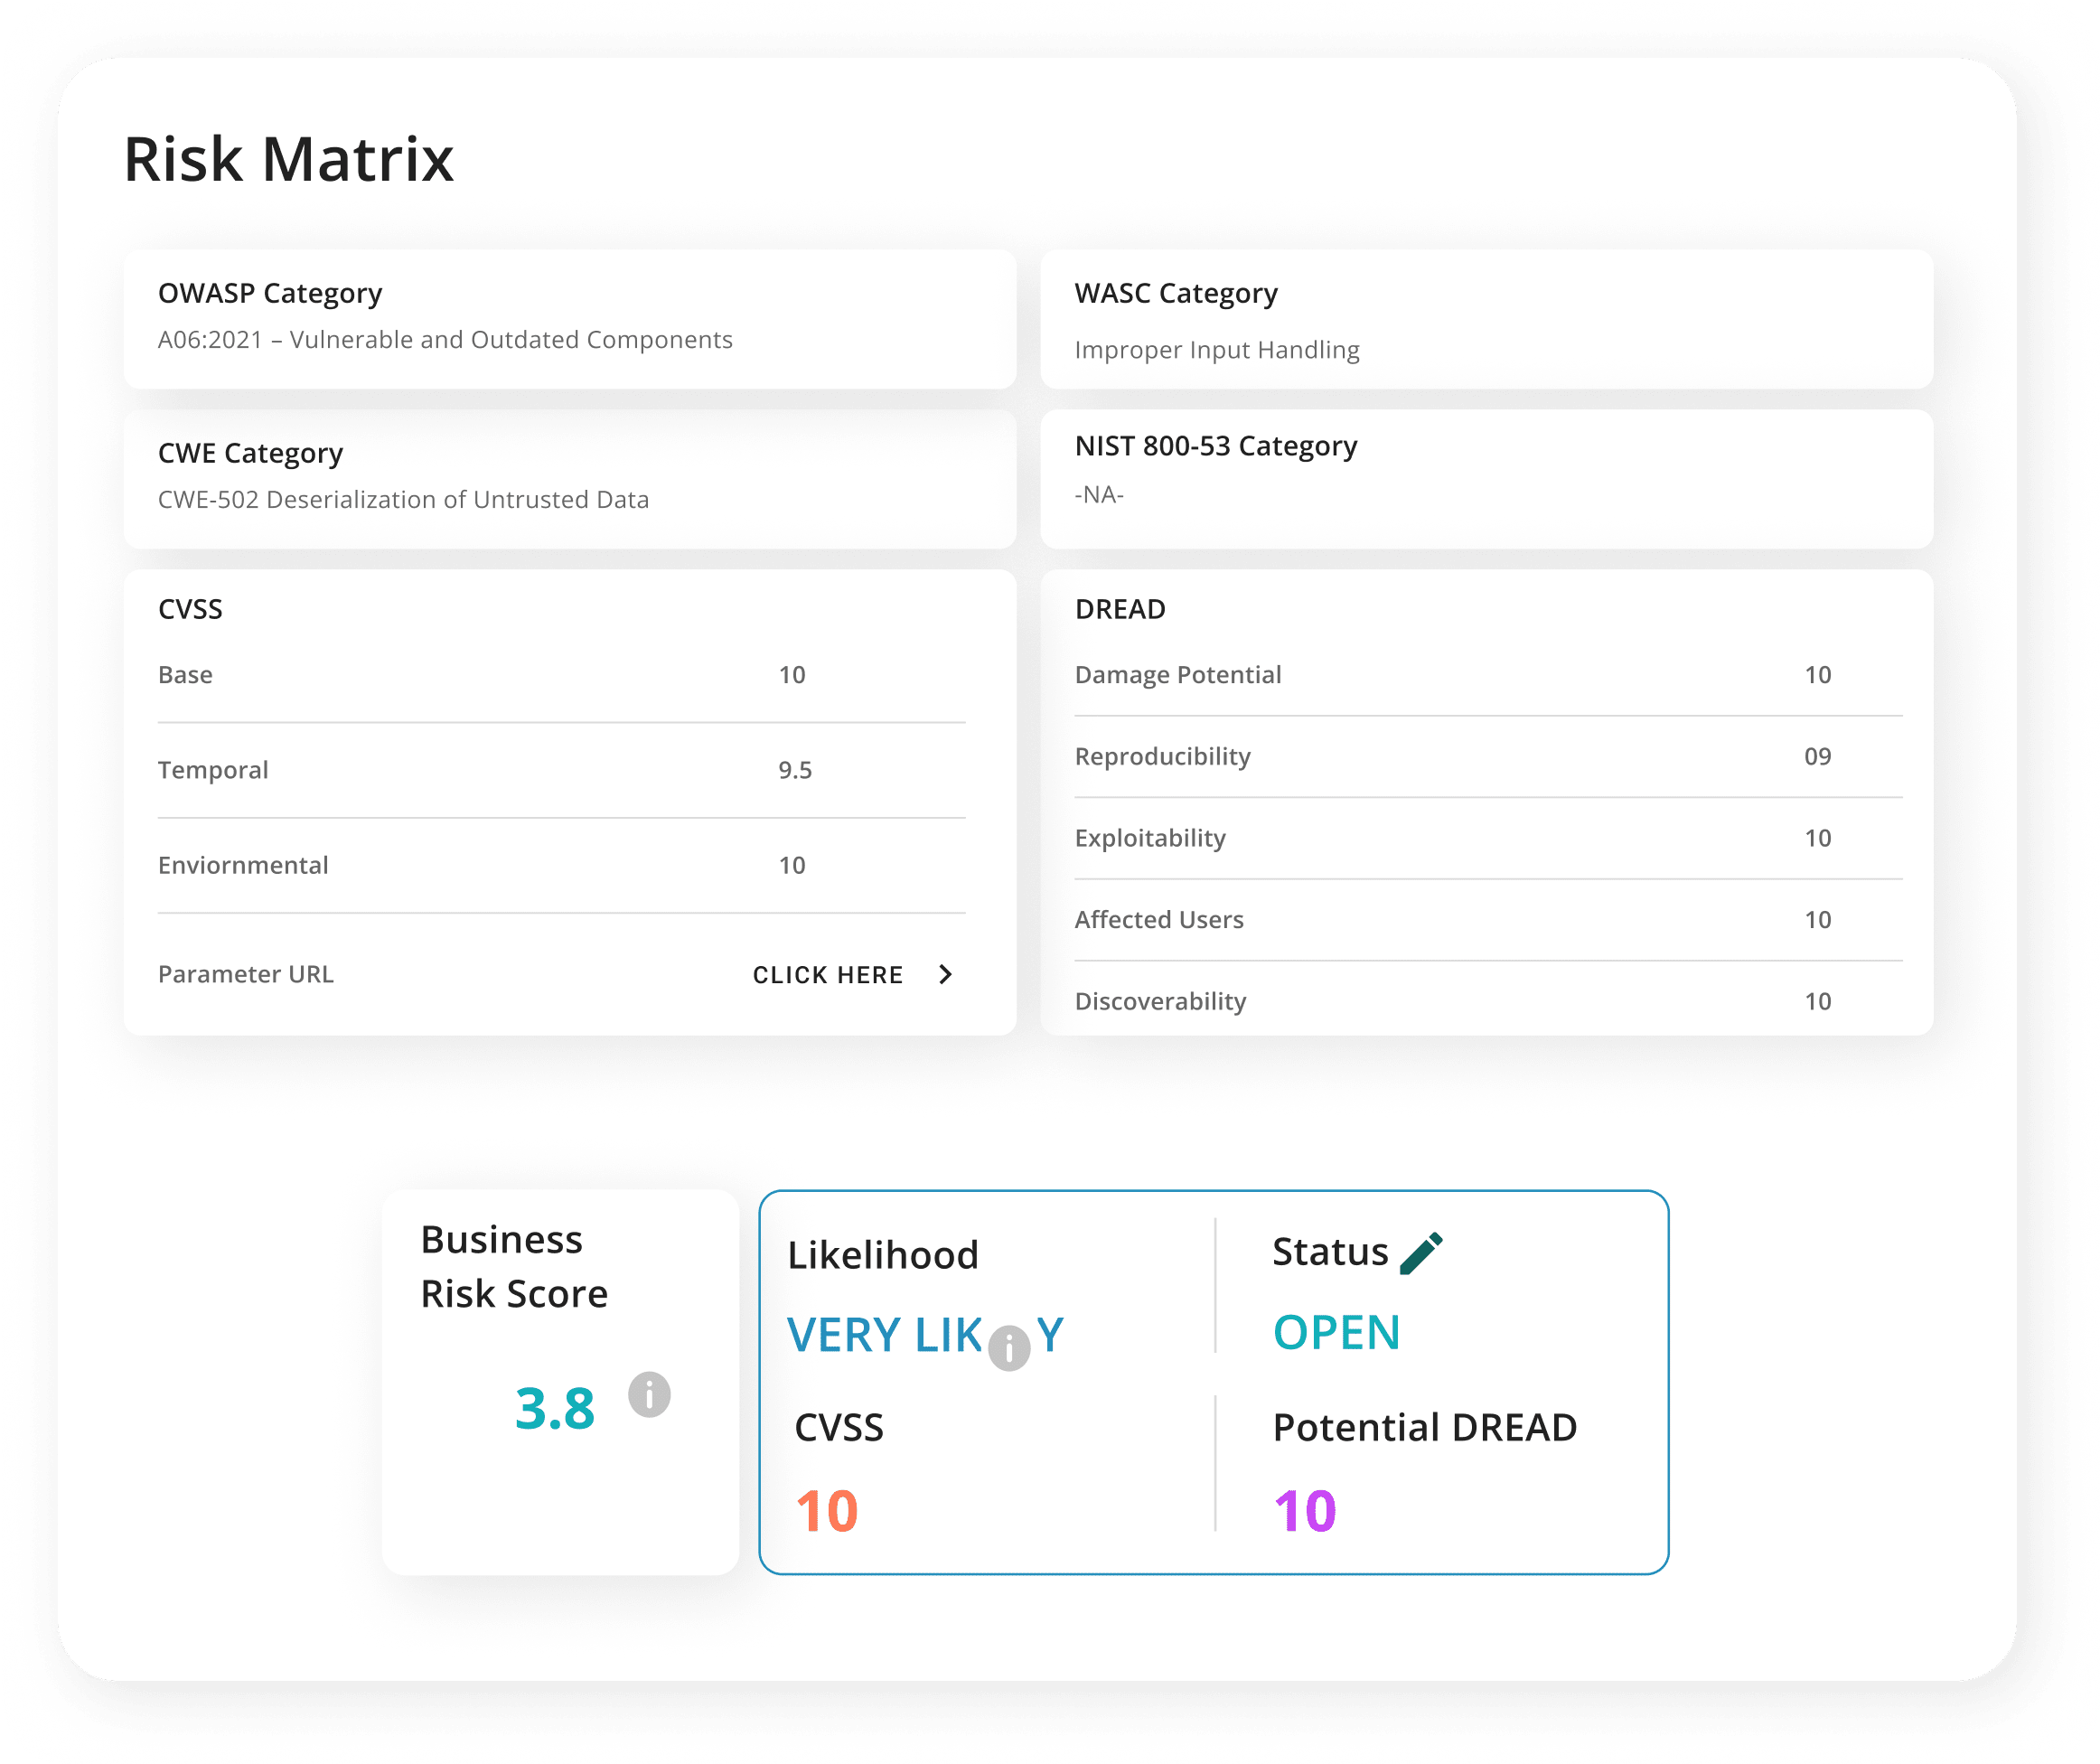
Task: Select the OWASP Category card heading
Action: click(x=270, y=293)
